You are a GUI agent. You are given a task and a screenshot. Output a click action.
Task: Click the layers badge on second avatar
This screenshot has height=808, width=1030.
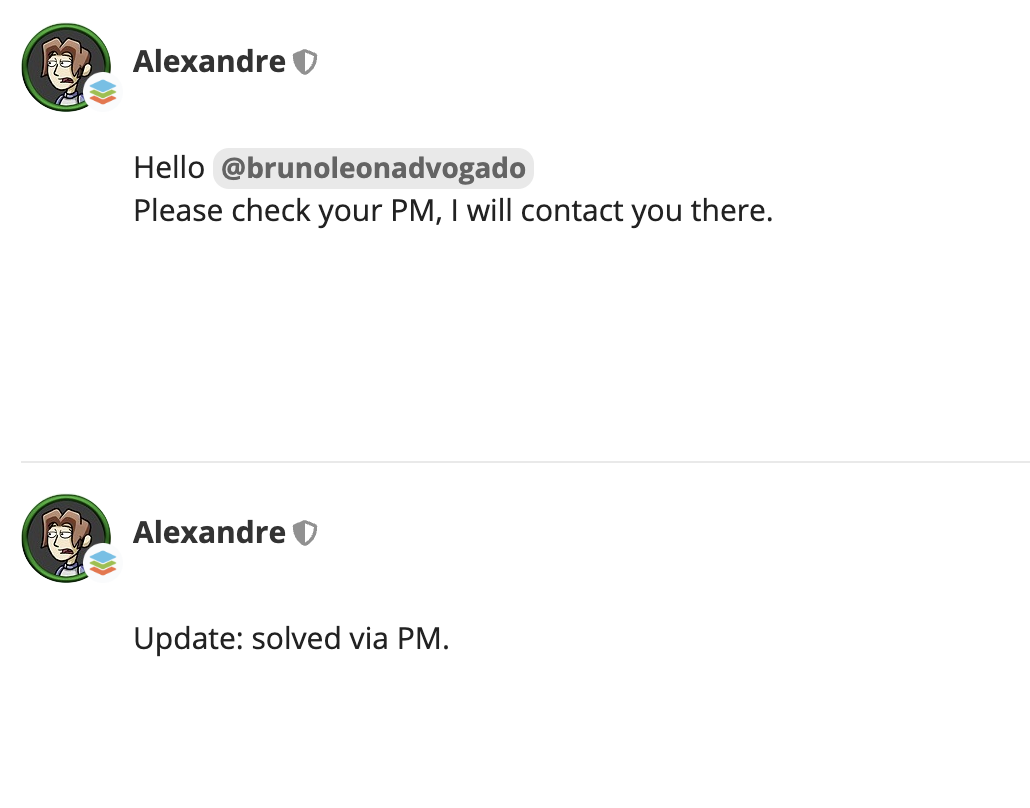(x=102, y=563)
